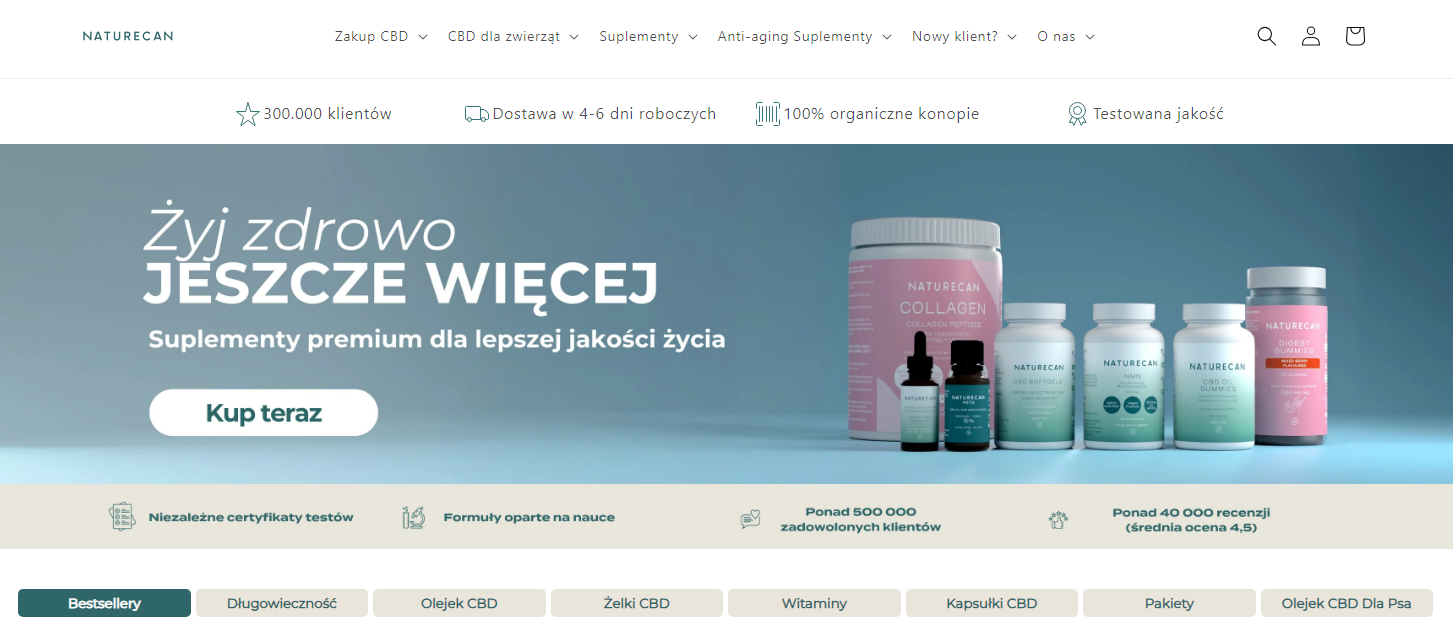Open the user account icon
Screen dimensions: 1453x632
[1310, 36]
